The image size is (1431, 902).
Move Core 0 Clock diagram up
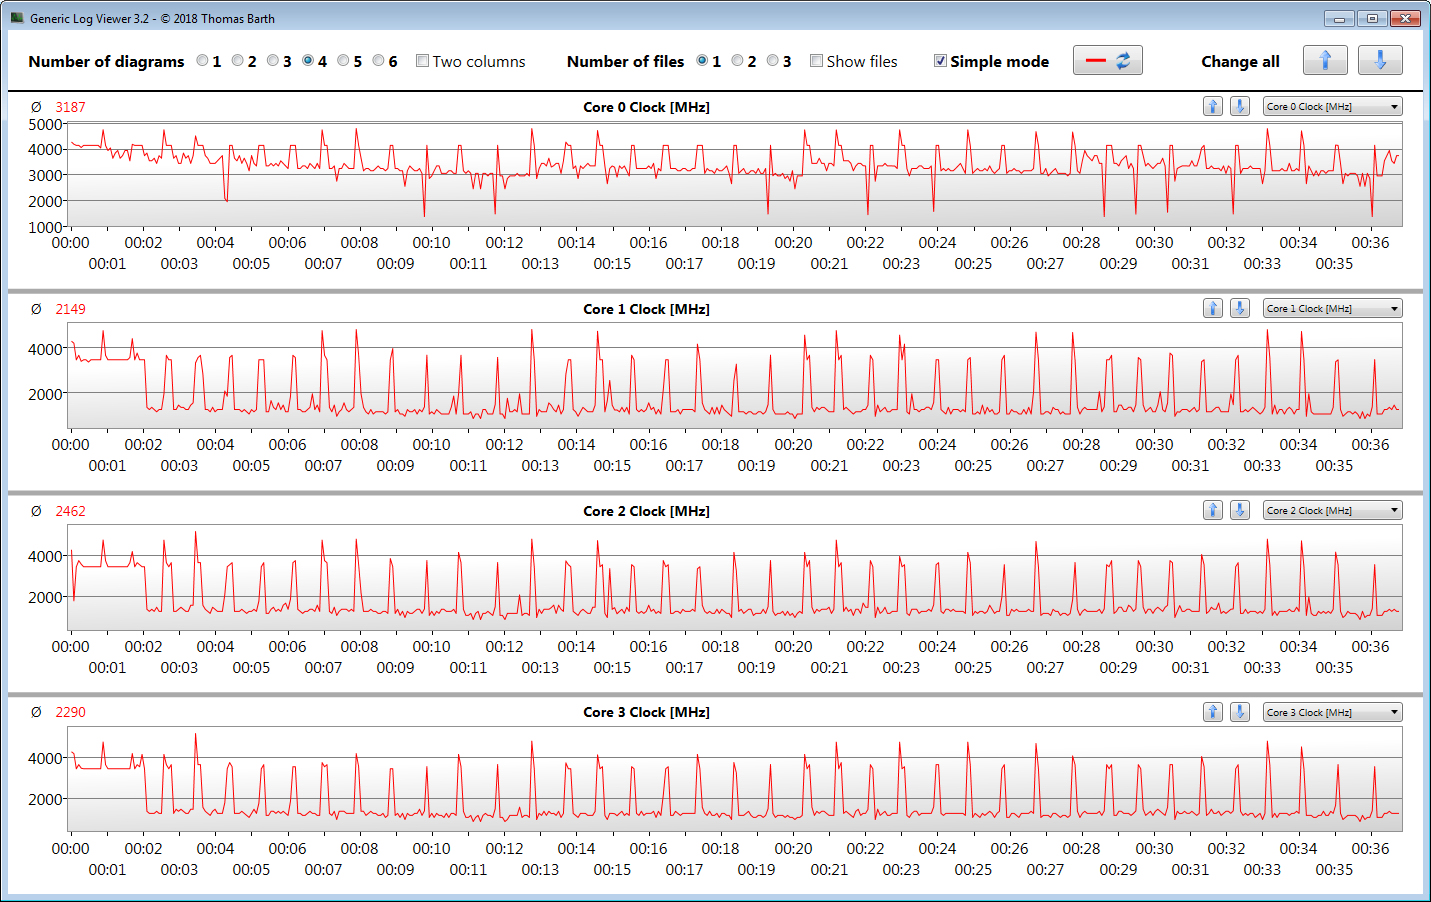tap(1212, 106)
